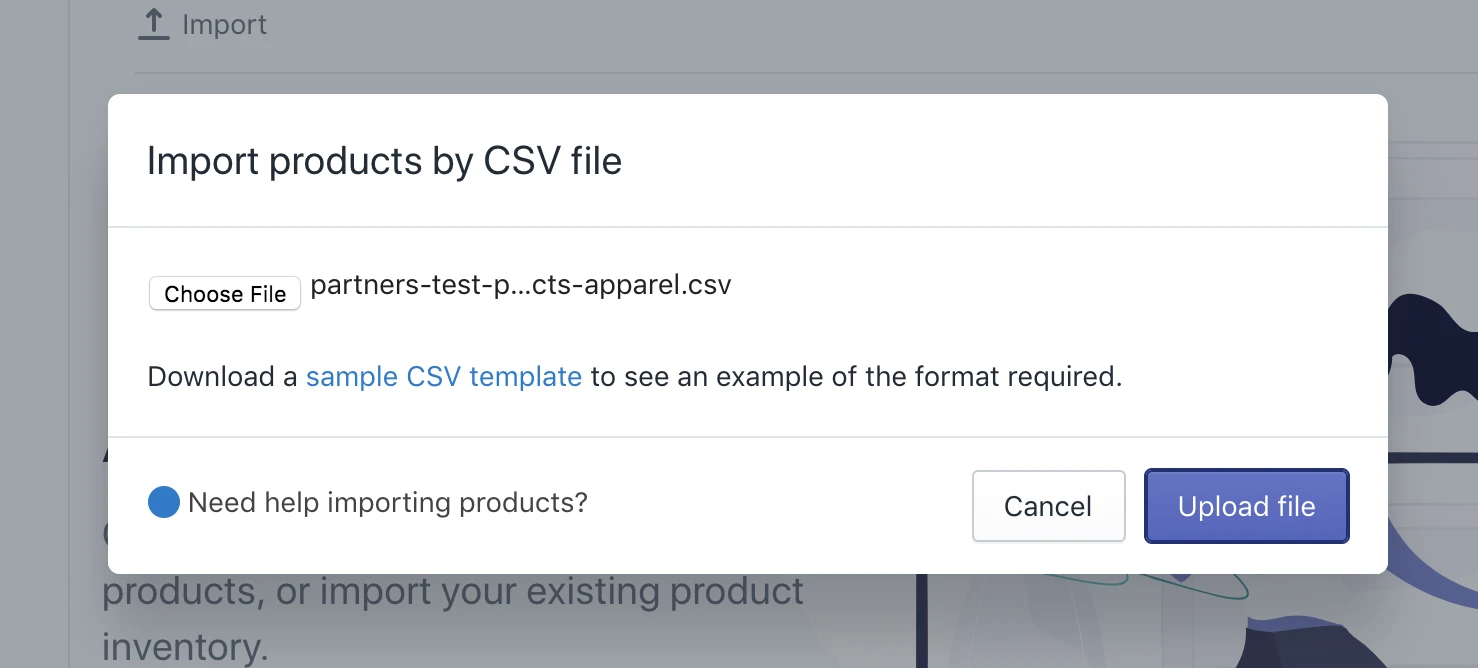Click the dimmed background outside the modal
The image size is (1478, 668).
tap(50, 400)
